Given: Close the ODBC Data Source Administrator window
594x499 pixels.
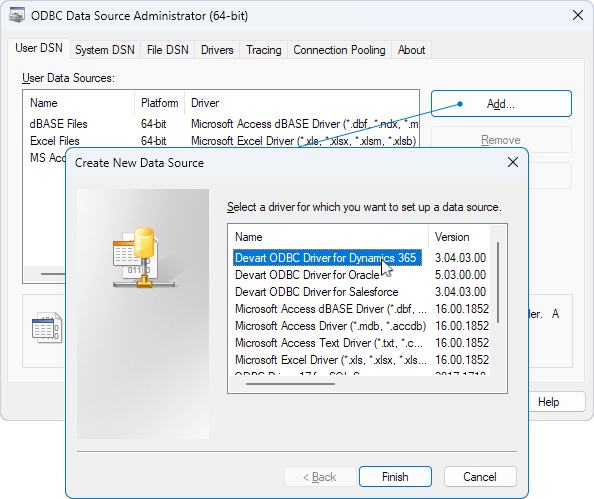Looking at the screenshot, I should pyautogui.click(x=578, y=15).
